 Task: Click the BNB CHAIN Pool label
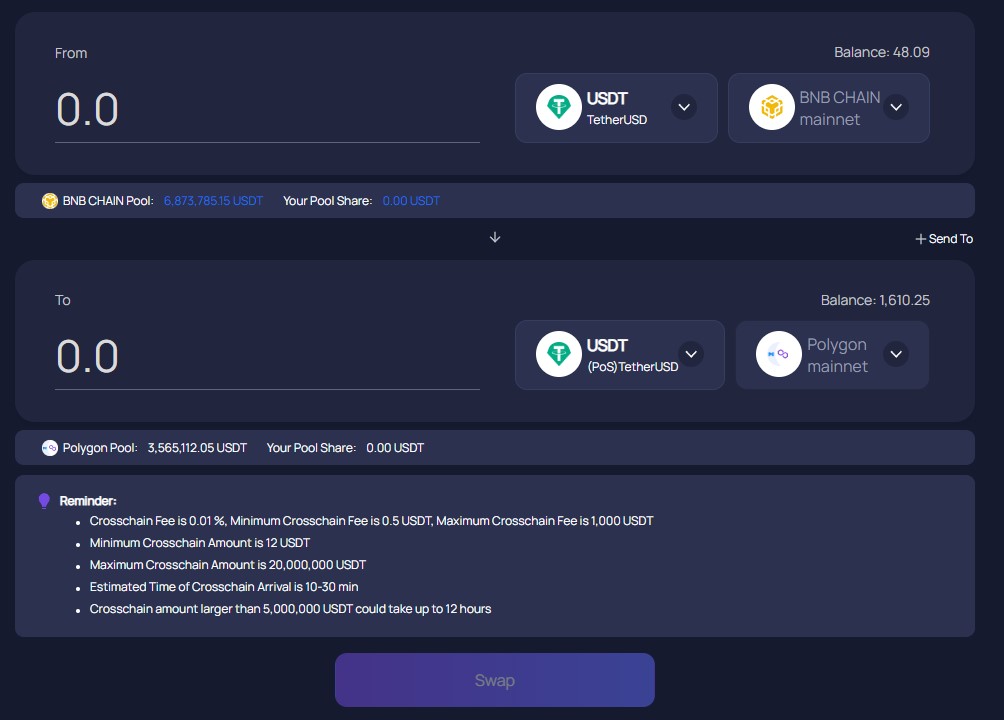(108, 200)
